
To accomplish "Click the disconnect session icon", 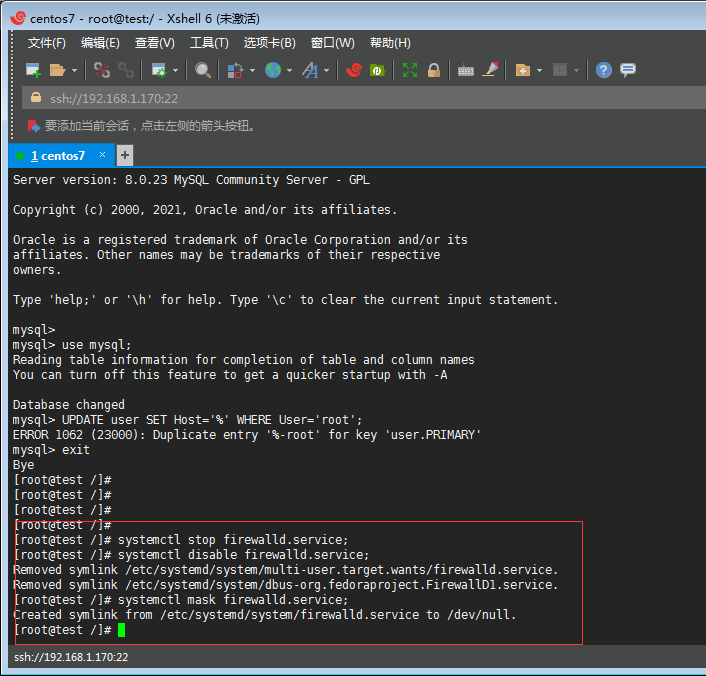I will (101, 70).
